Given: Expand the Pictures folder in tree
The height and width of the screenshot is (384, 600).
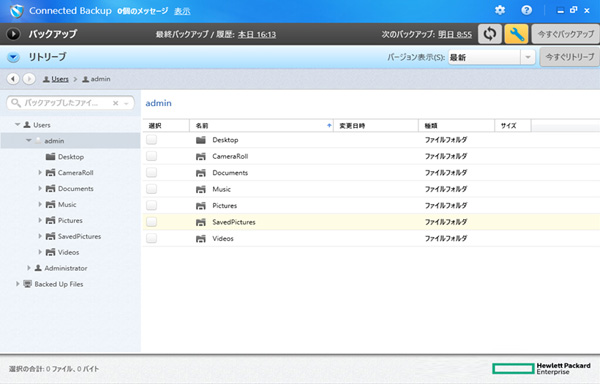Looking at the screenshot, I should pyautogui.click(x=40, y=220).
